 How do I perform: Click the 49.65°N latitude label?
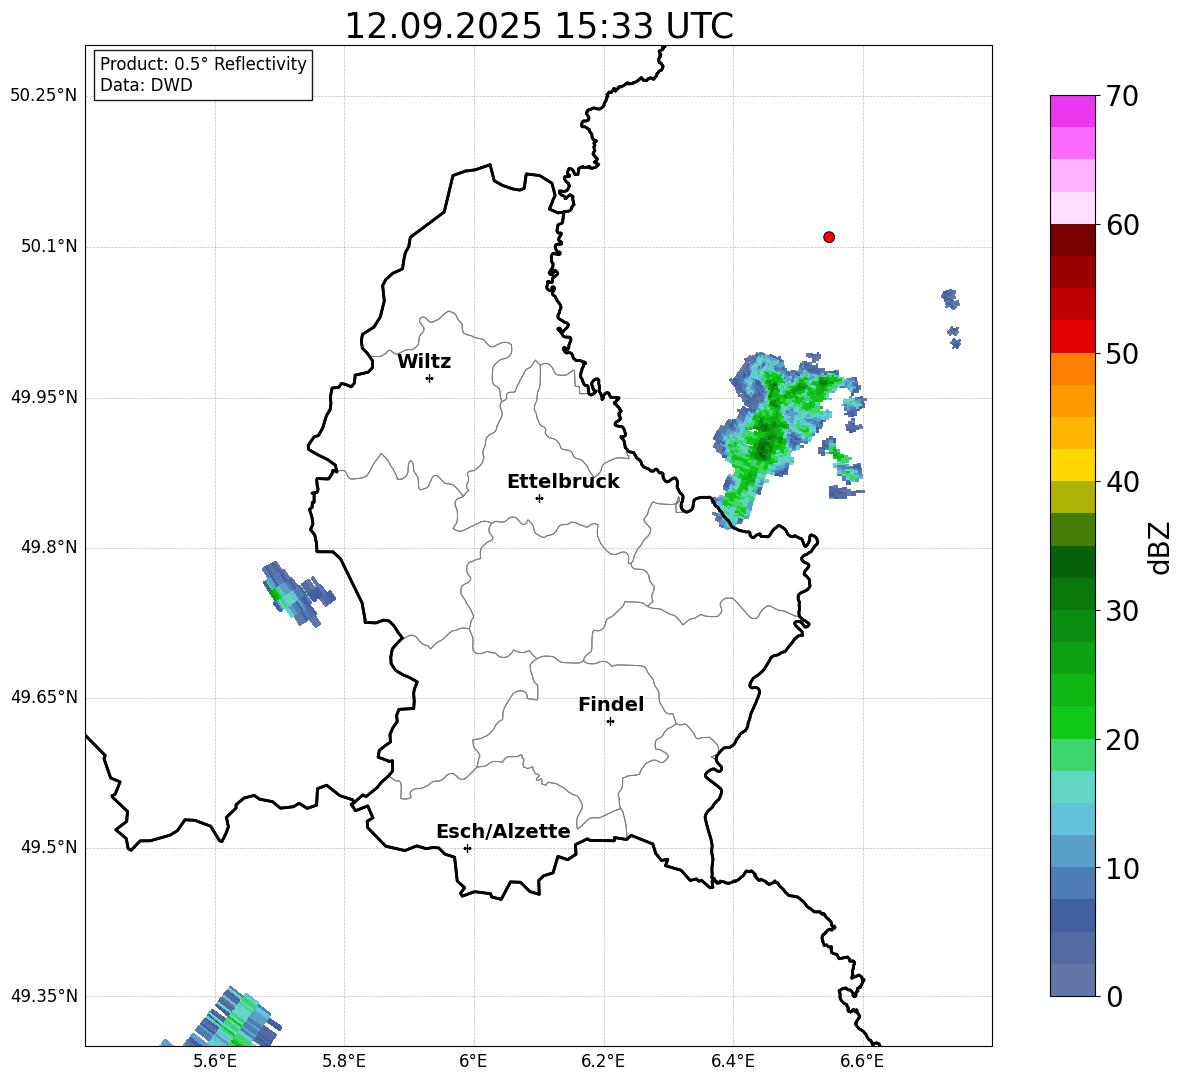[44, 697]
